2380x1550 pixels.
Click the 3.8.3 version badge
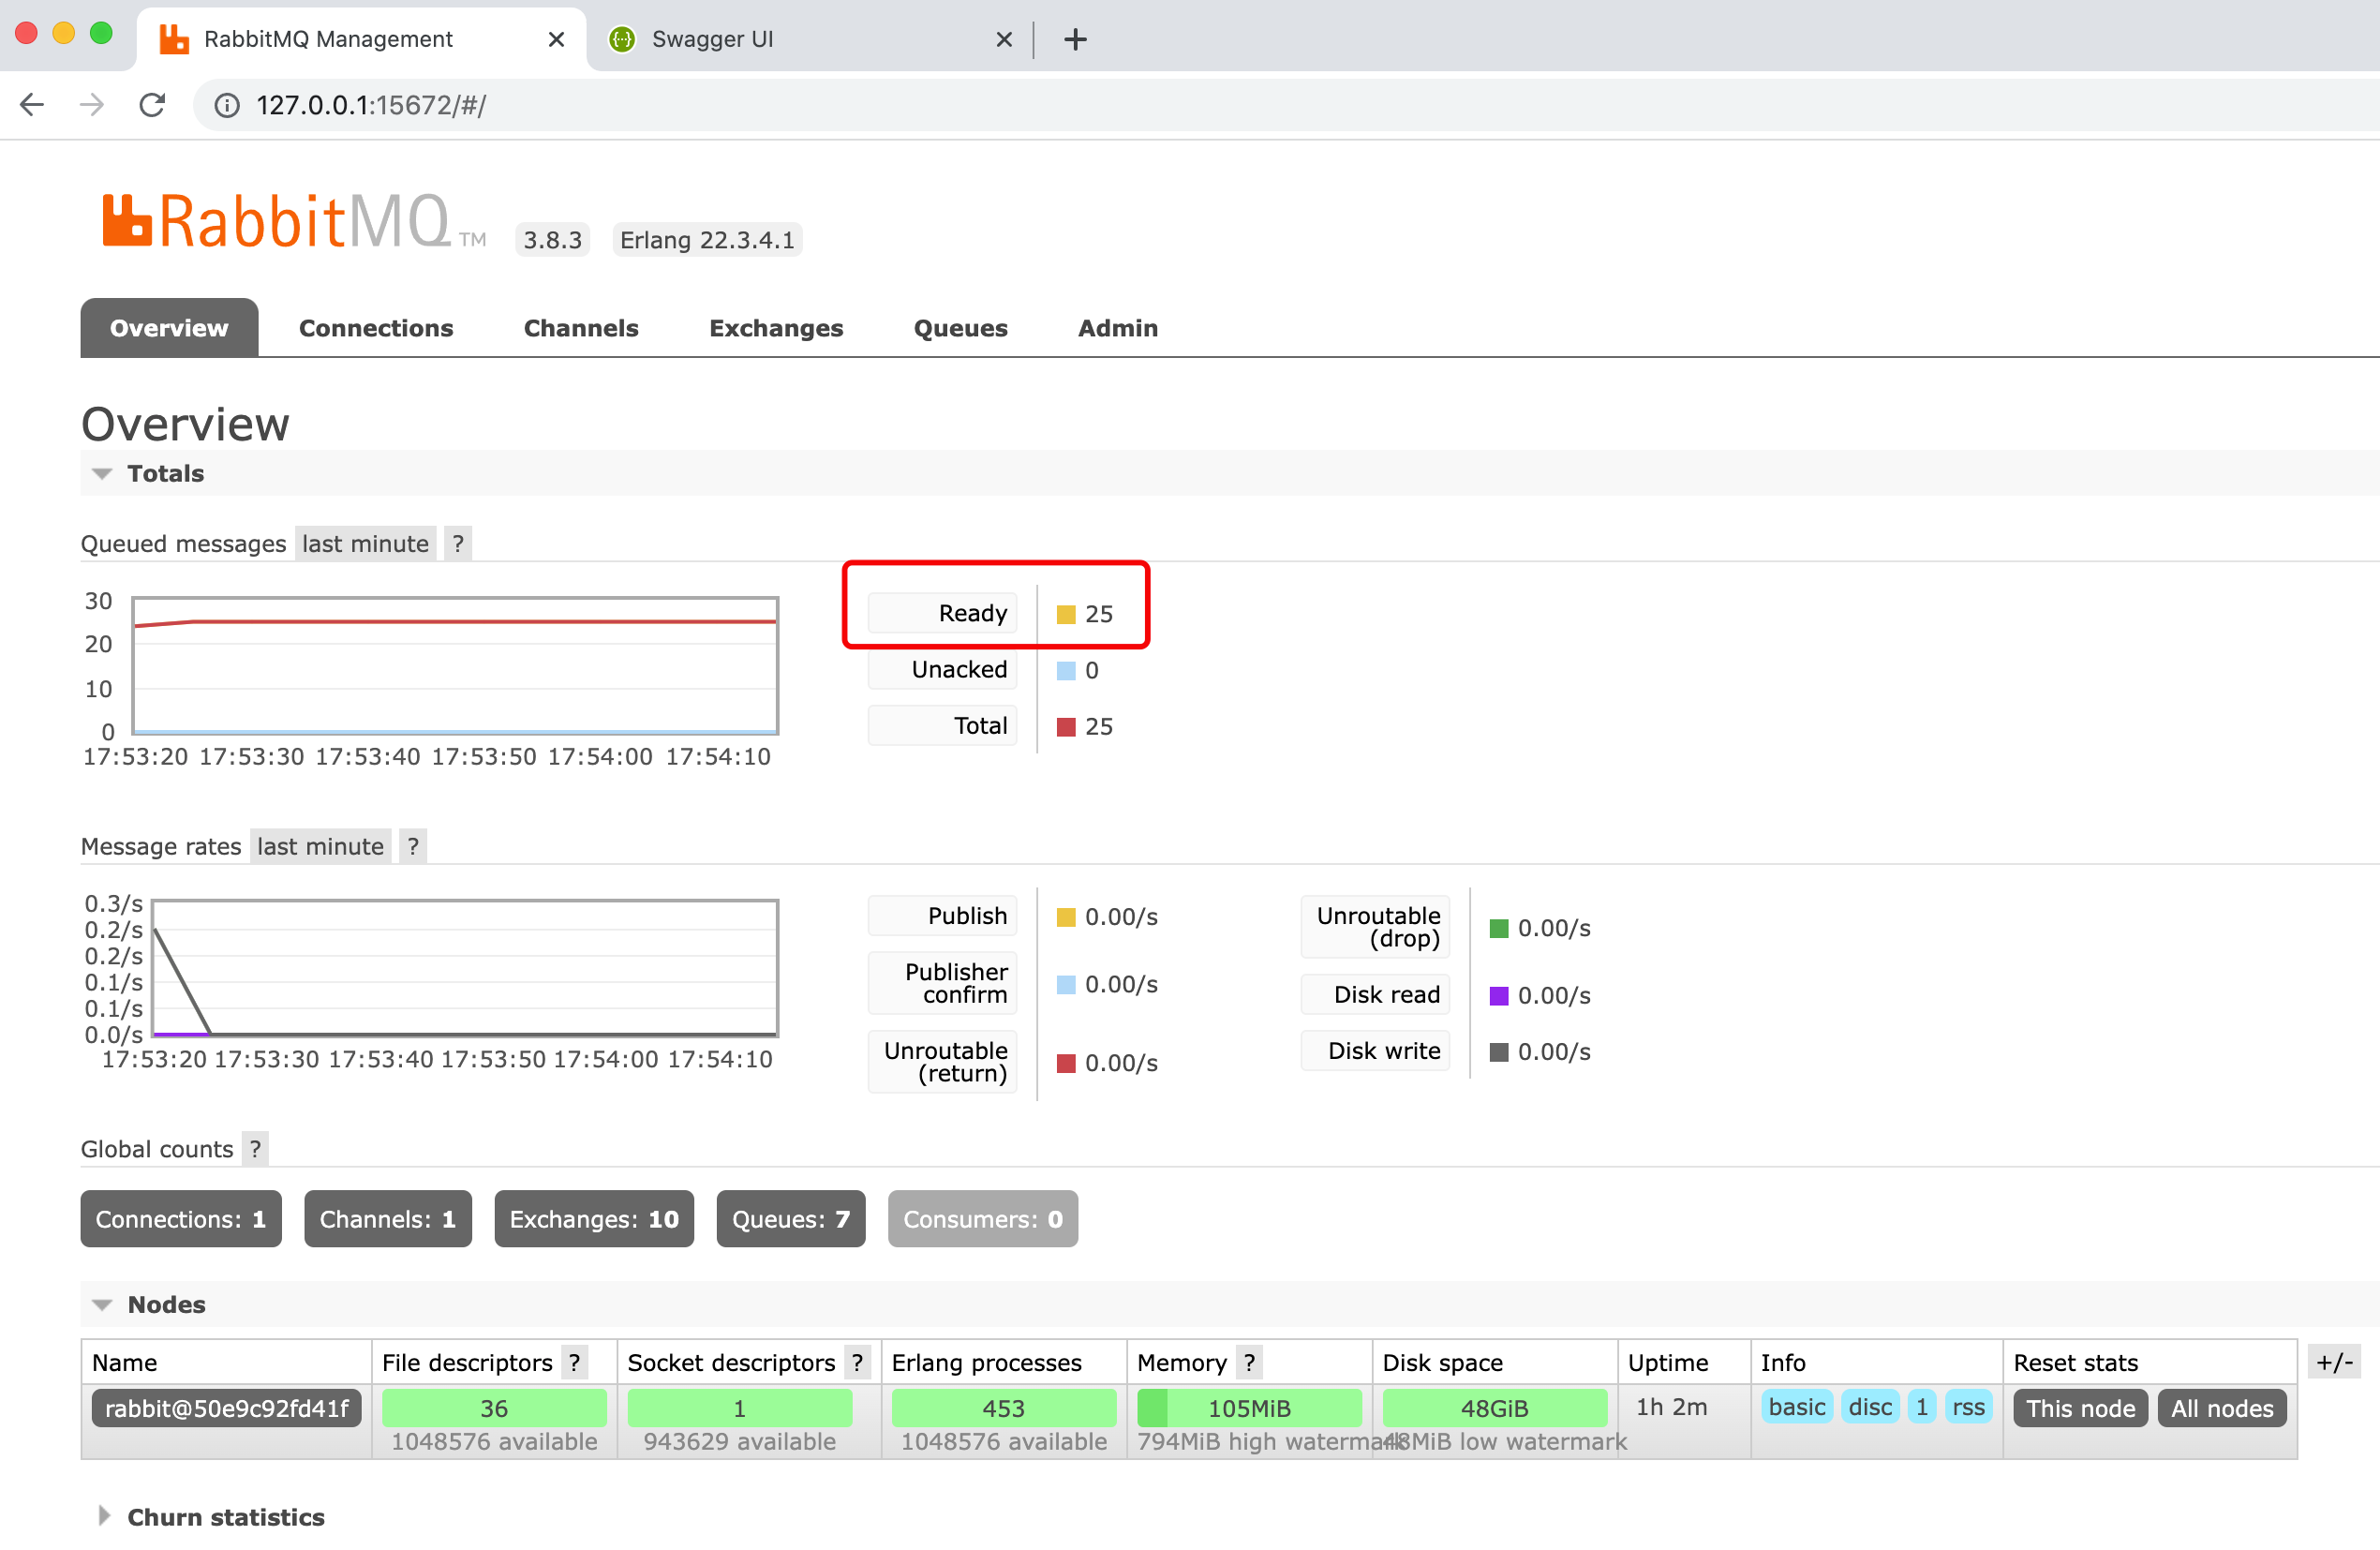point(553,240)
